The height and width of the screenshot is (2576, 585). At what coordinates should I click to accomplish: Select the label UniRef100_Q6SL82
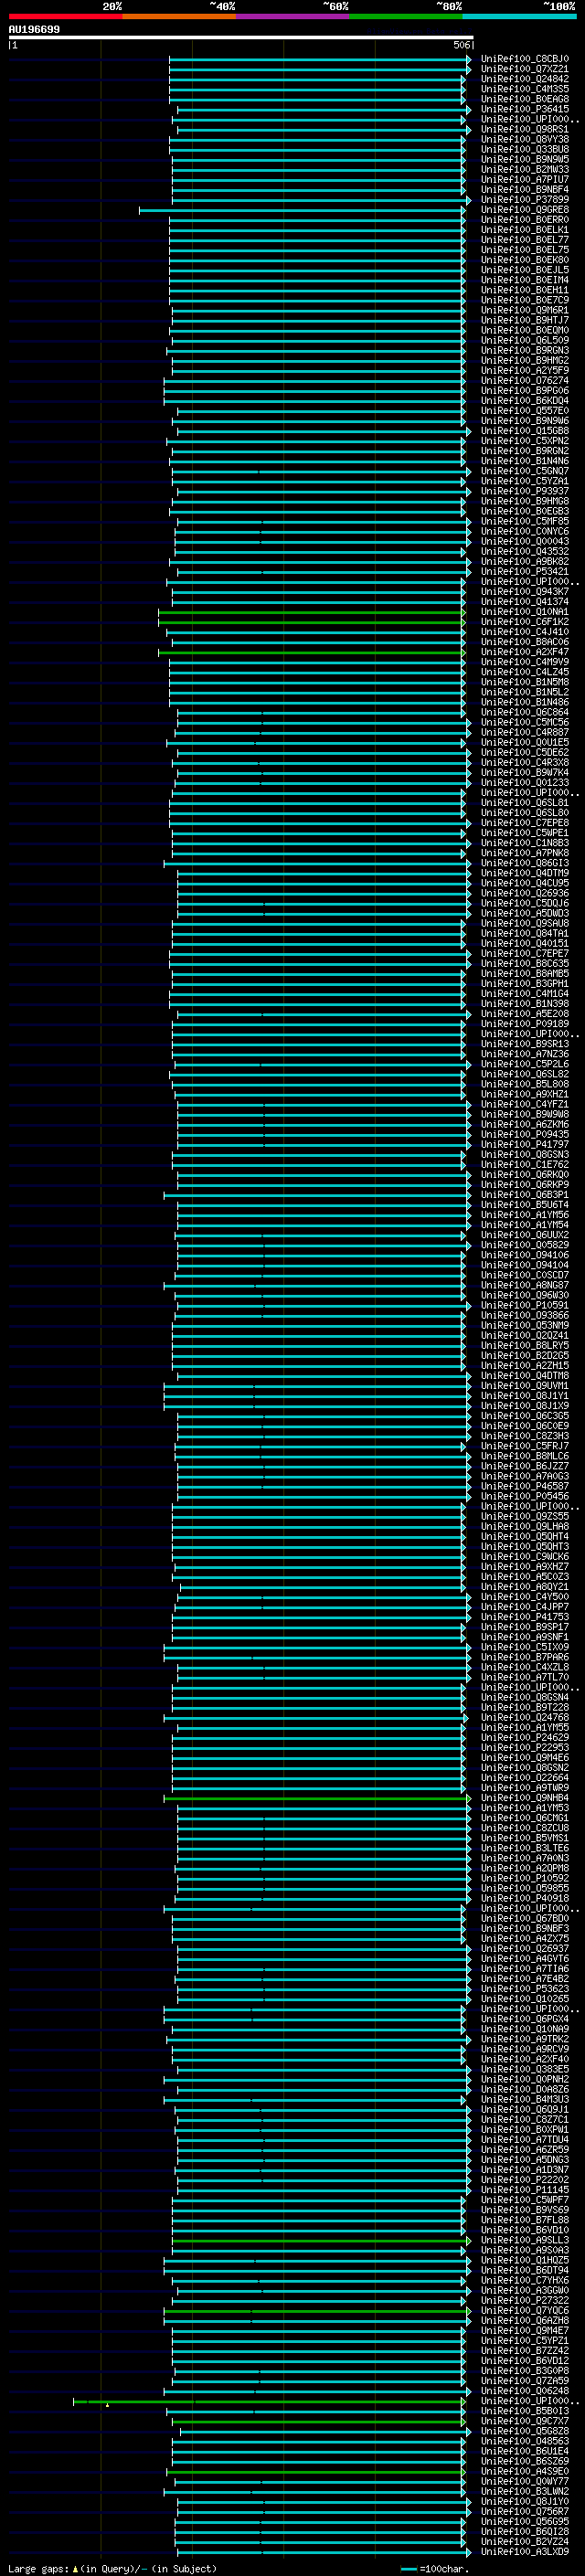[x=524, y=1074]
